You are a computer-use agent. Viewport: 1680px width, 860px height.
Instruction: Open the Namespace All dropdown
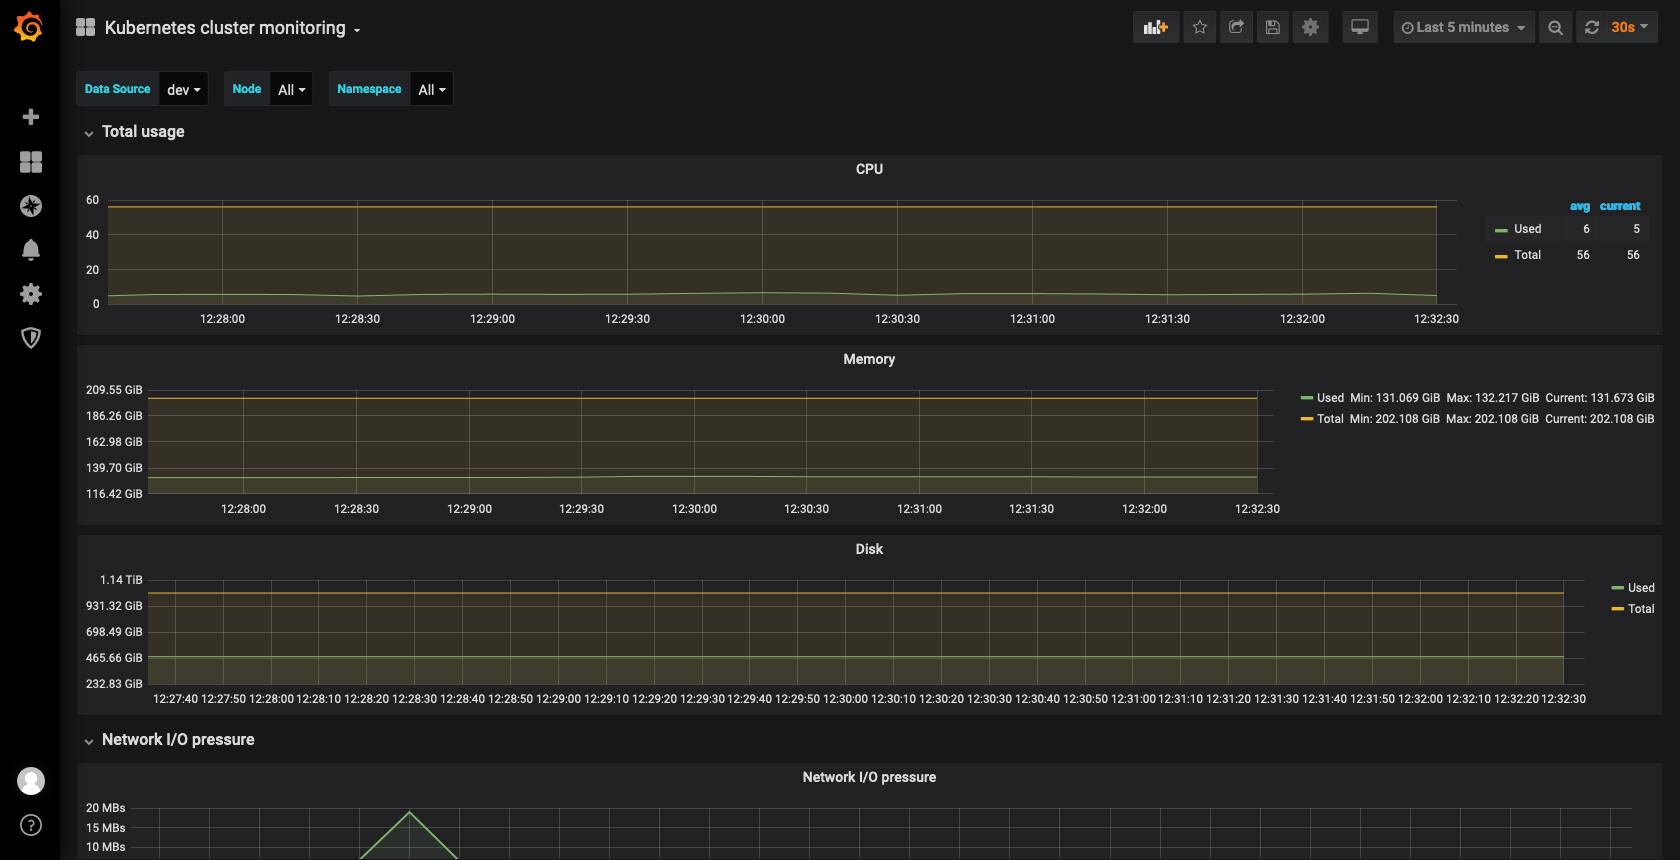click(431, 90)
